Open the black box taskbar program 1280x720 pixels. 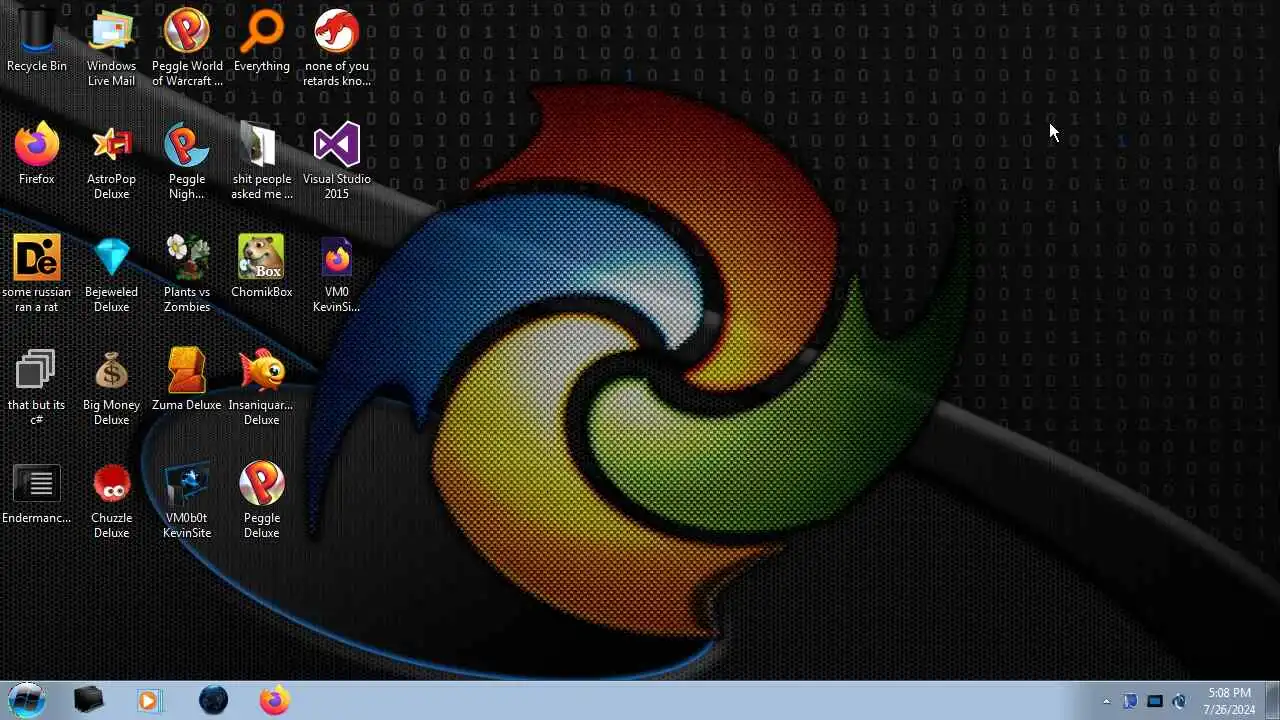point(89,700)
